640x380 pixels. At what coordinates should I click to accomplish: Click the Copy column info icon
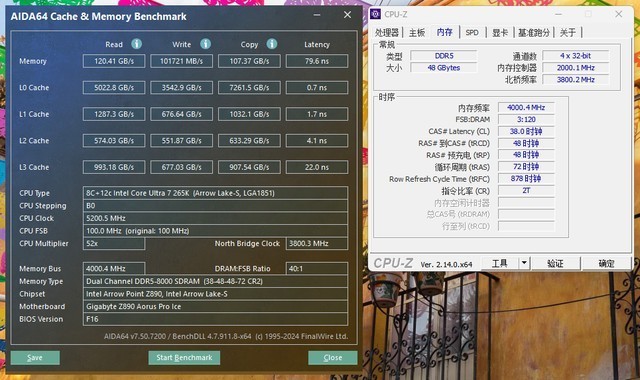(x=272, y=44)
